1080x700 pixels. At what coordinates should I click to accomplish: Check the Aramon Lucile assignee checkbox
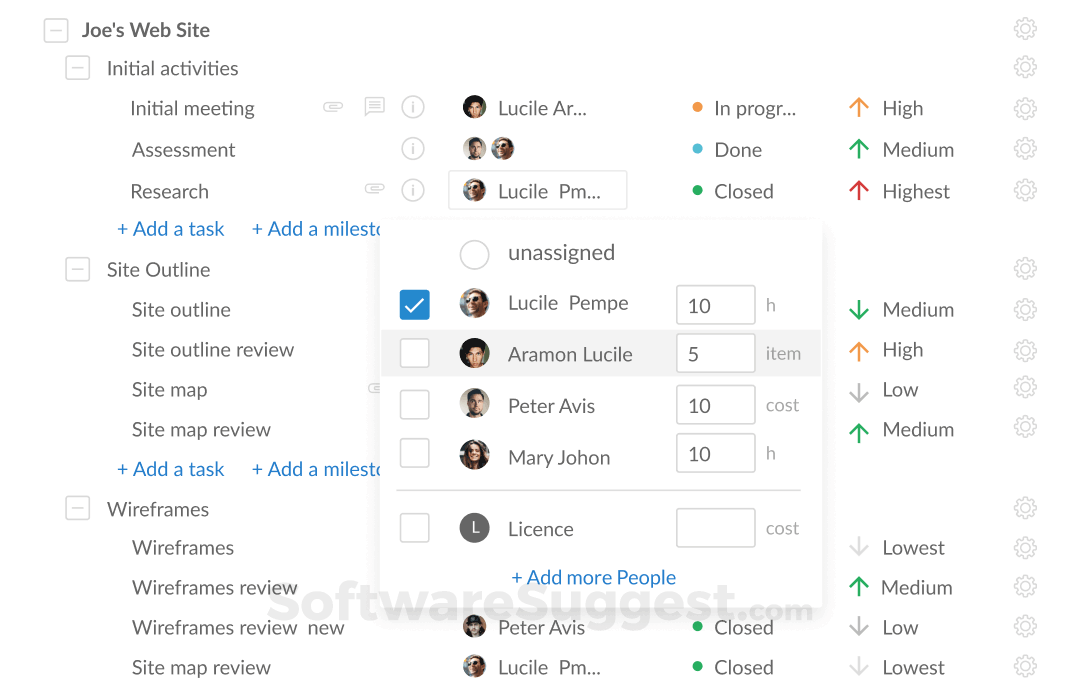point(414,353)
